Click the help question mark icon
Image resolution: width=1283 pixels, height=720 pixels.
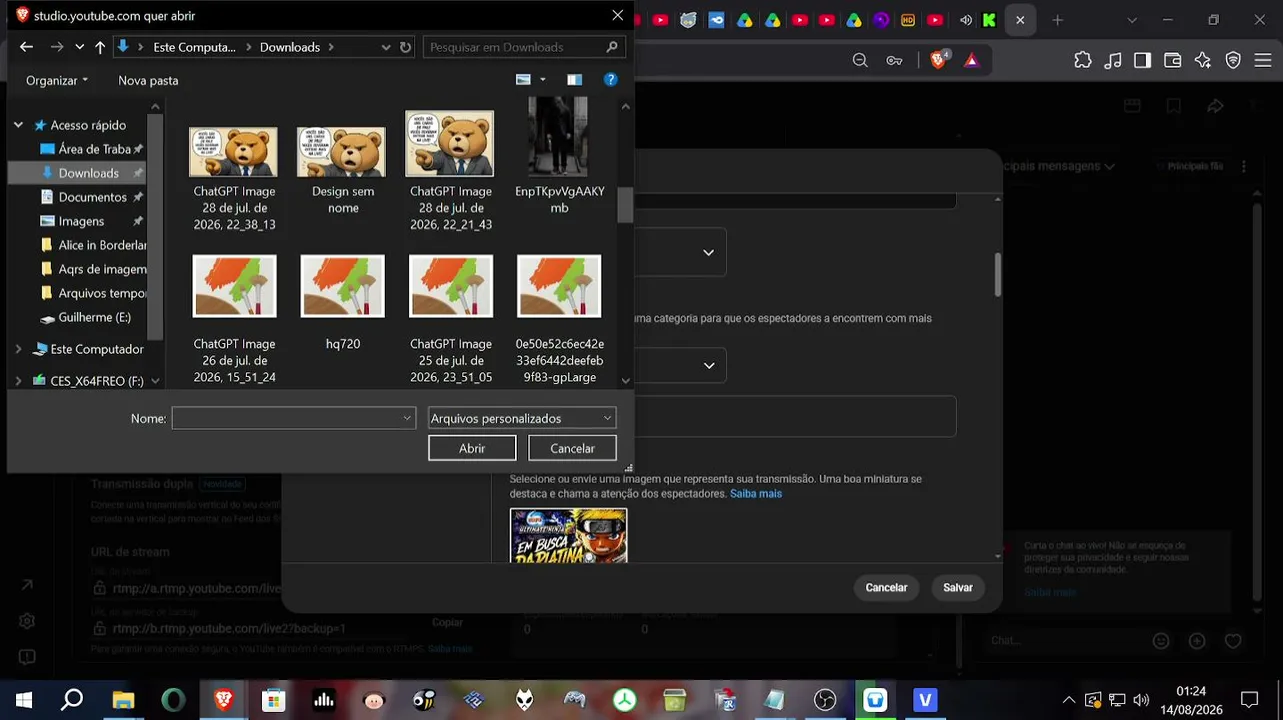click(x=610, y=80)
